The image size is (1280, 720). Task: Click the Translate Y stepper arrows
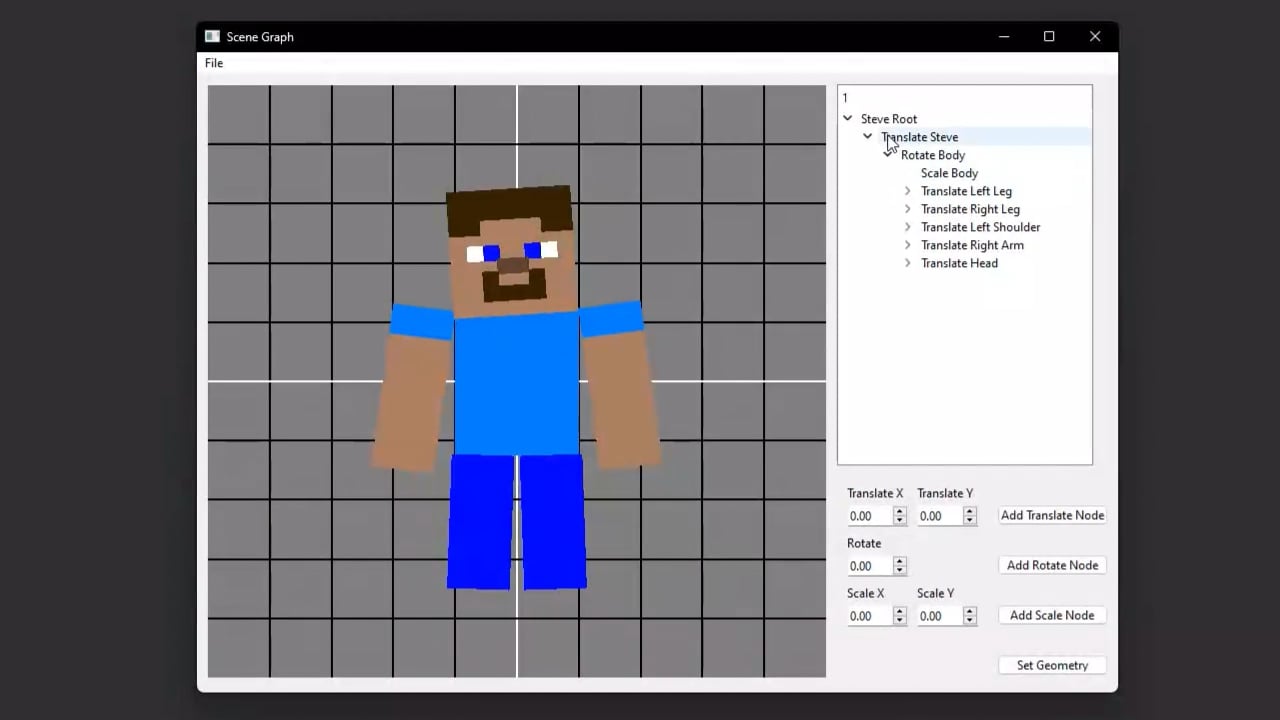(x=969, y=516)
